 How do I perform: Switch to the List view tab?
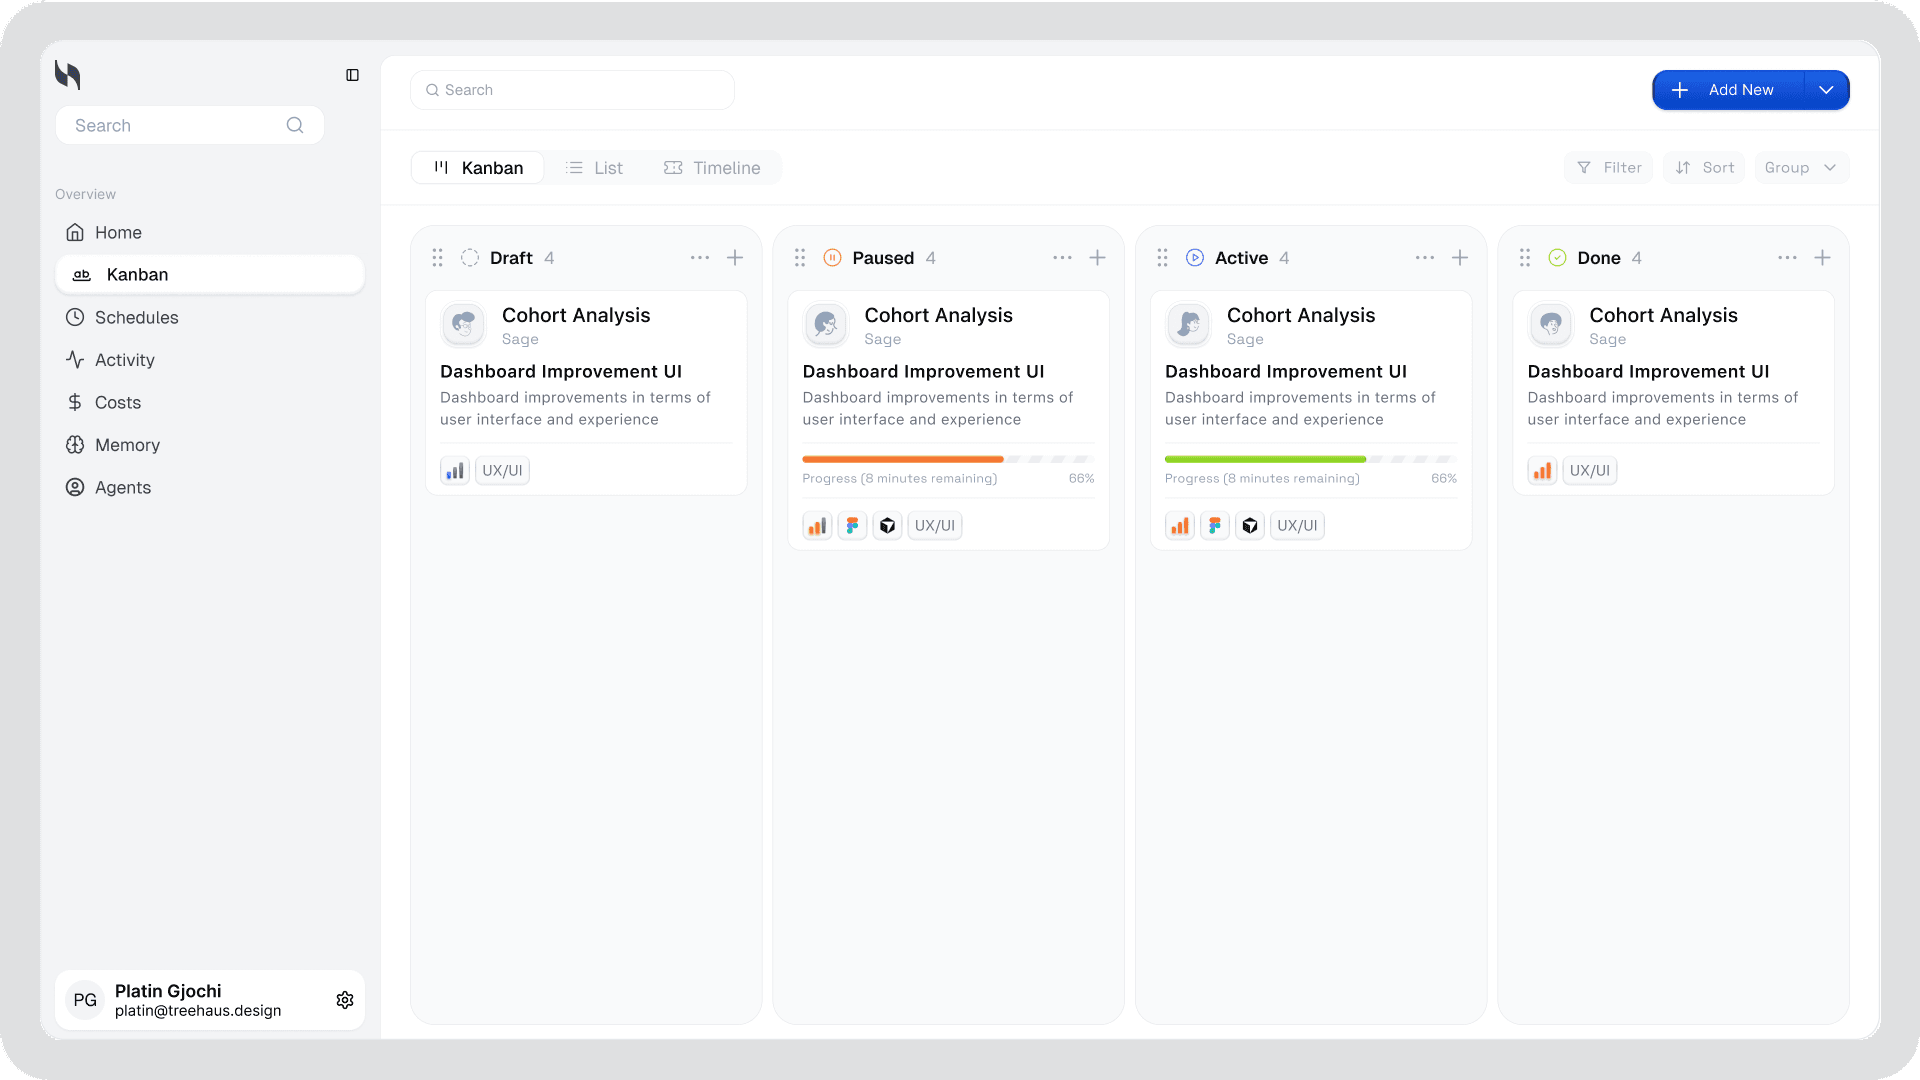pos(594,168)
